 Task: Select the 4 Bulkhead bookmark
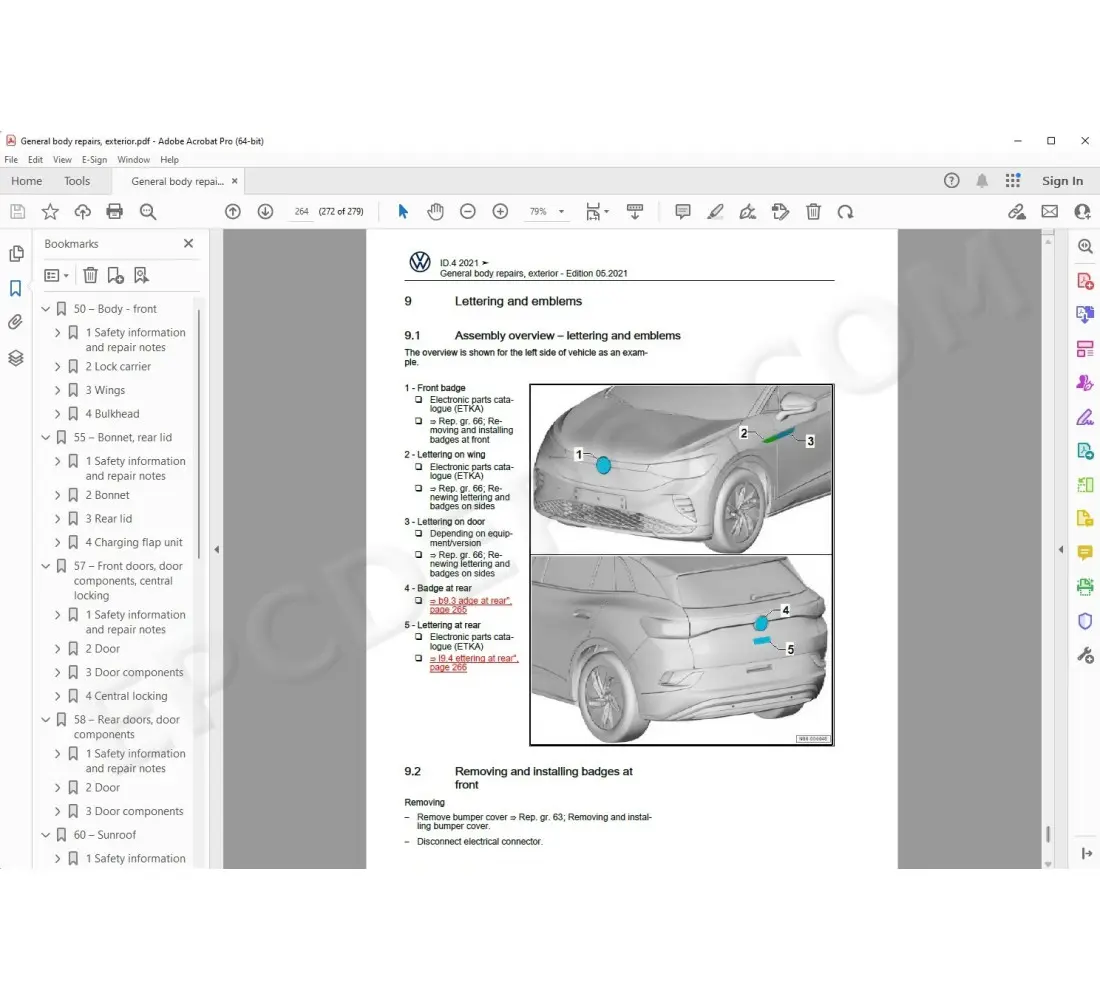point(112,414)
